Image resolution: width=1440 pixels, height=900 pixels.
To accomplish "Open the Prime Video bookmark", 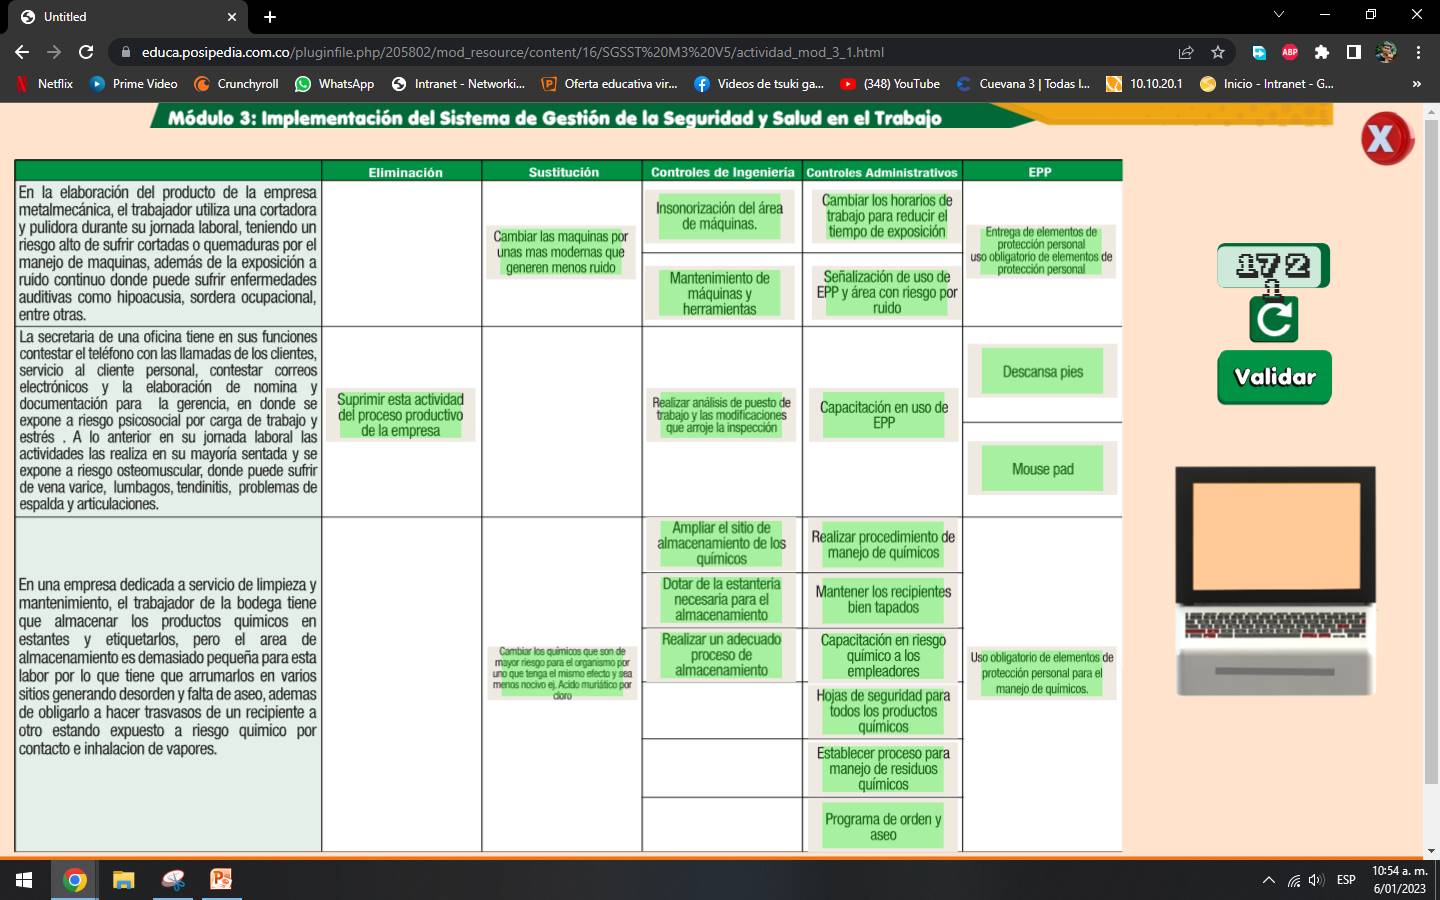I will (x=134, y=84).
